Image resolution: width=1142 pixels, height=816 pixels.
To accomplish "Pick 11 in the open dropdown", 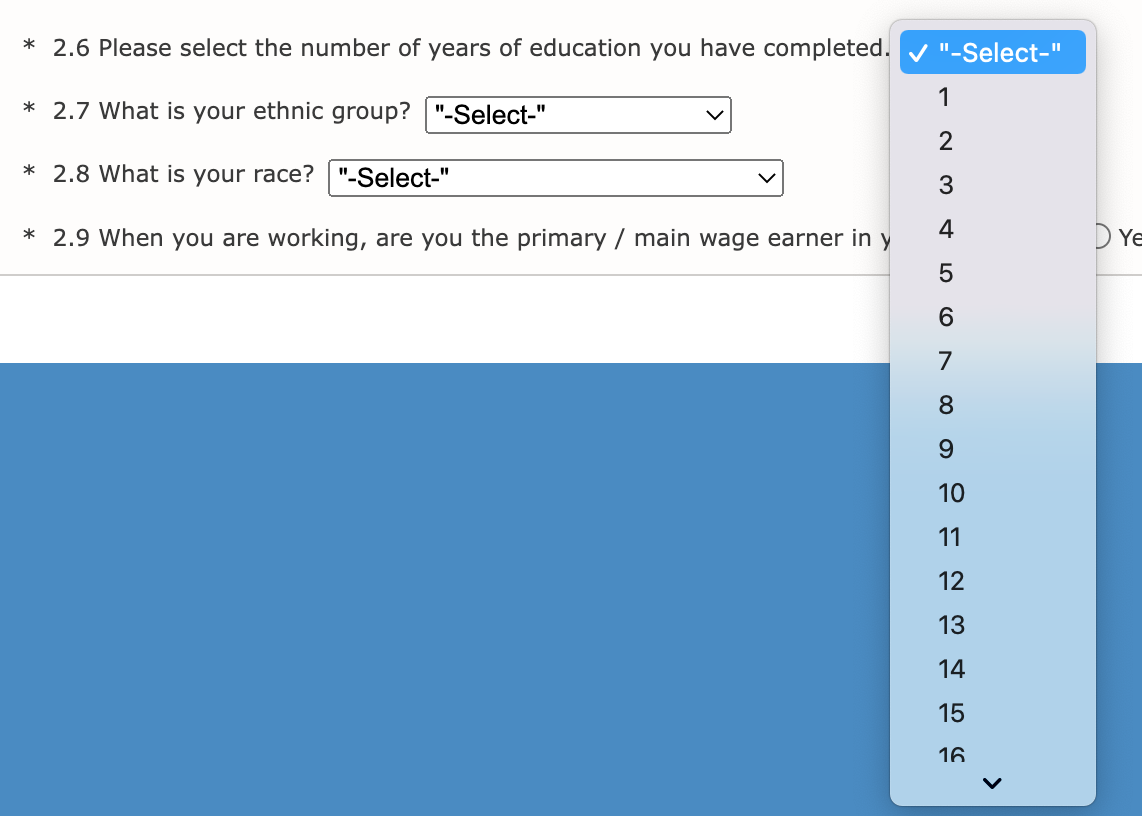I will click(950, 537).
